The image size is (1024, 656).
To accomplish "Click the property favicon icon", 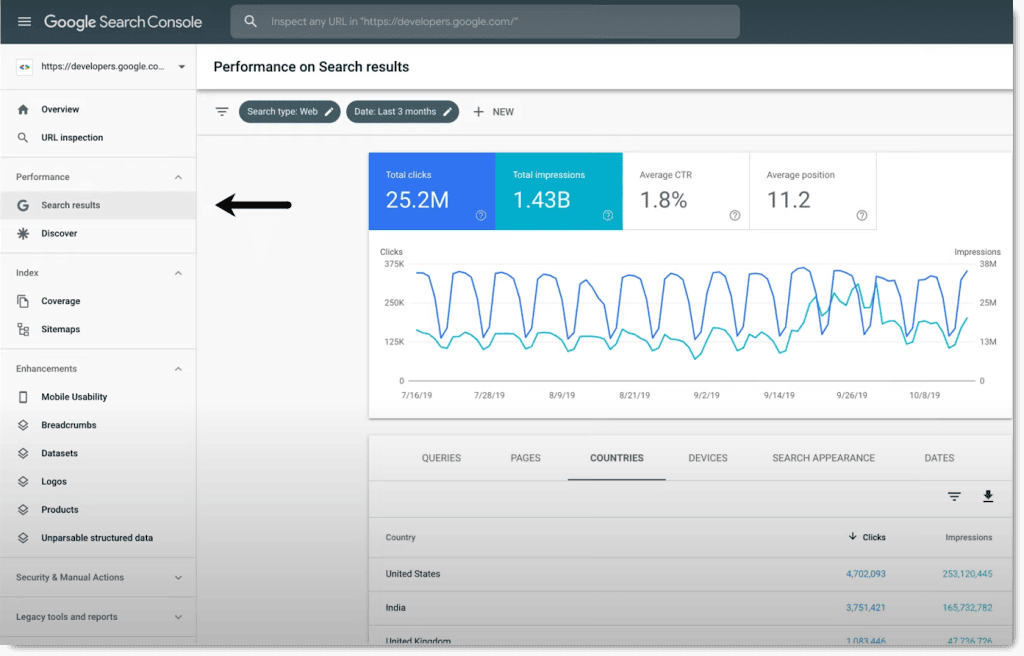I will [x=24, y=67].
